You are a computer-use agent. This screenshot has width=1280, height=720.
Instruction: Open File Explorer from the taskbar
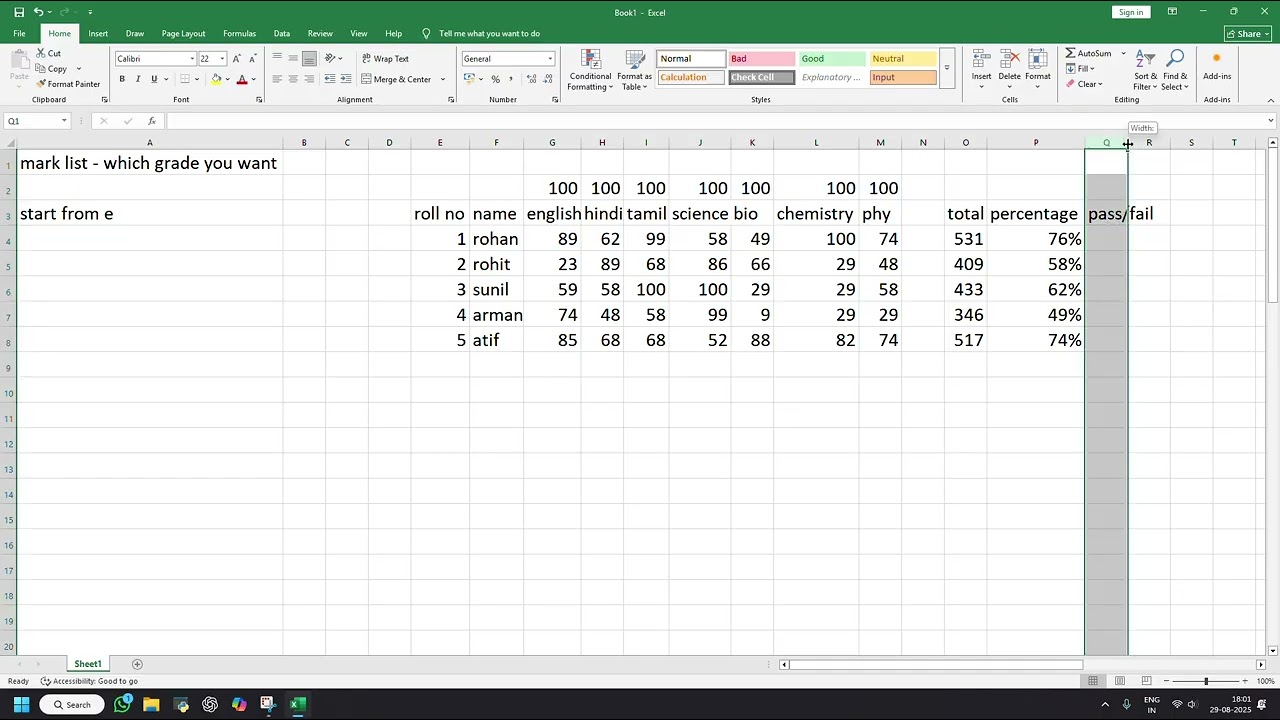coord(151,704)
